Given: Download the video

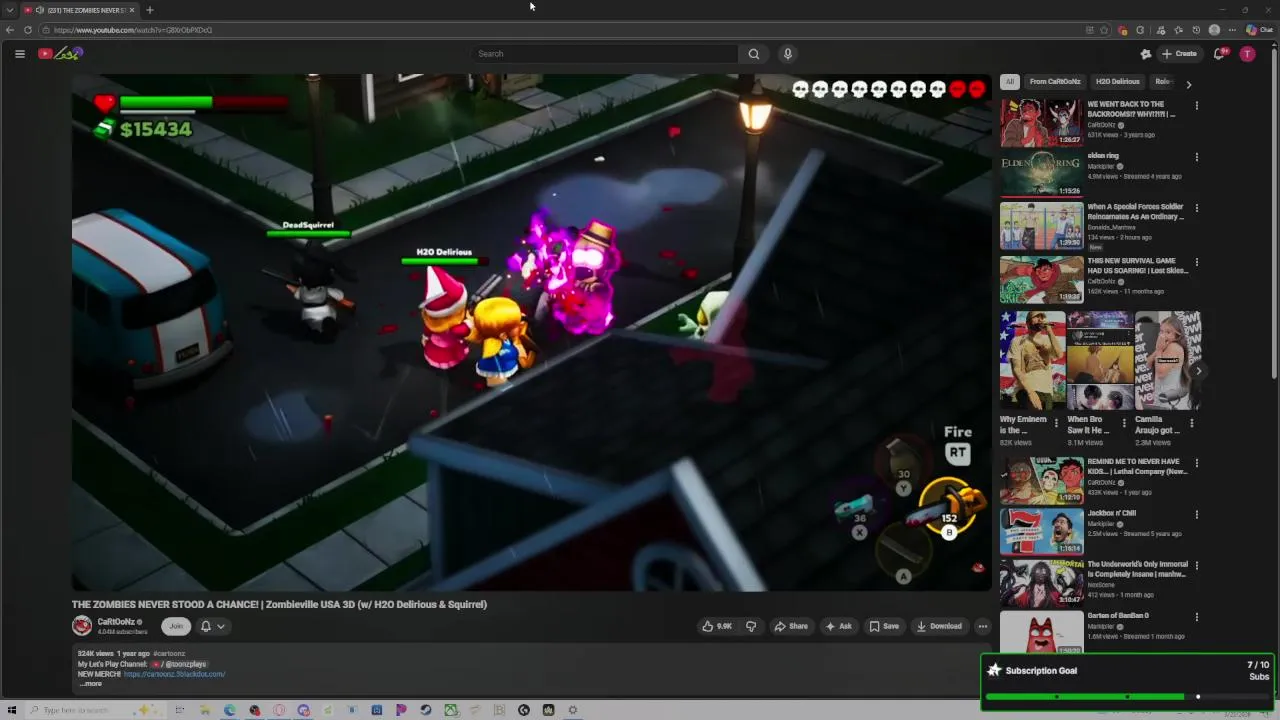Looking at the screenshot, I should coord(939,626).
